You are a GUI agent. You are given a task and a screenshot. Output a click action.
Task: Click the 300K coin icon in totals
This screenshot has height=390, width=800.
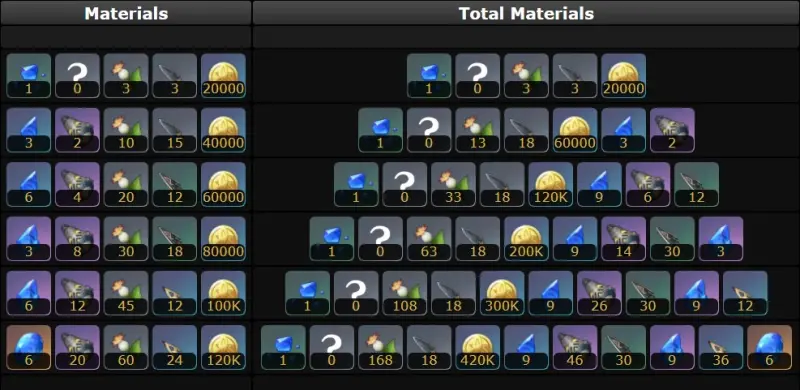pyautogui.click(x=502, y=293)
